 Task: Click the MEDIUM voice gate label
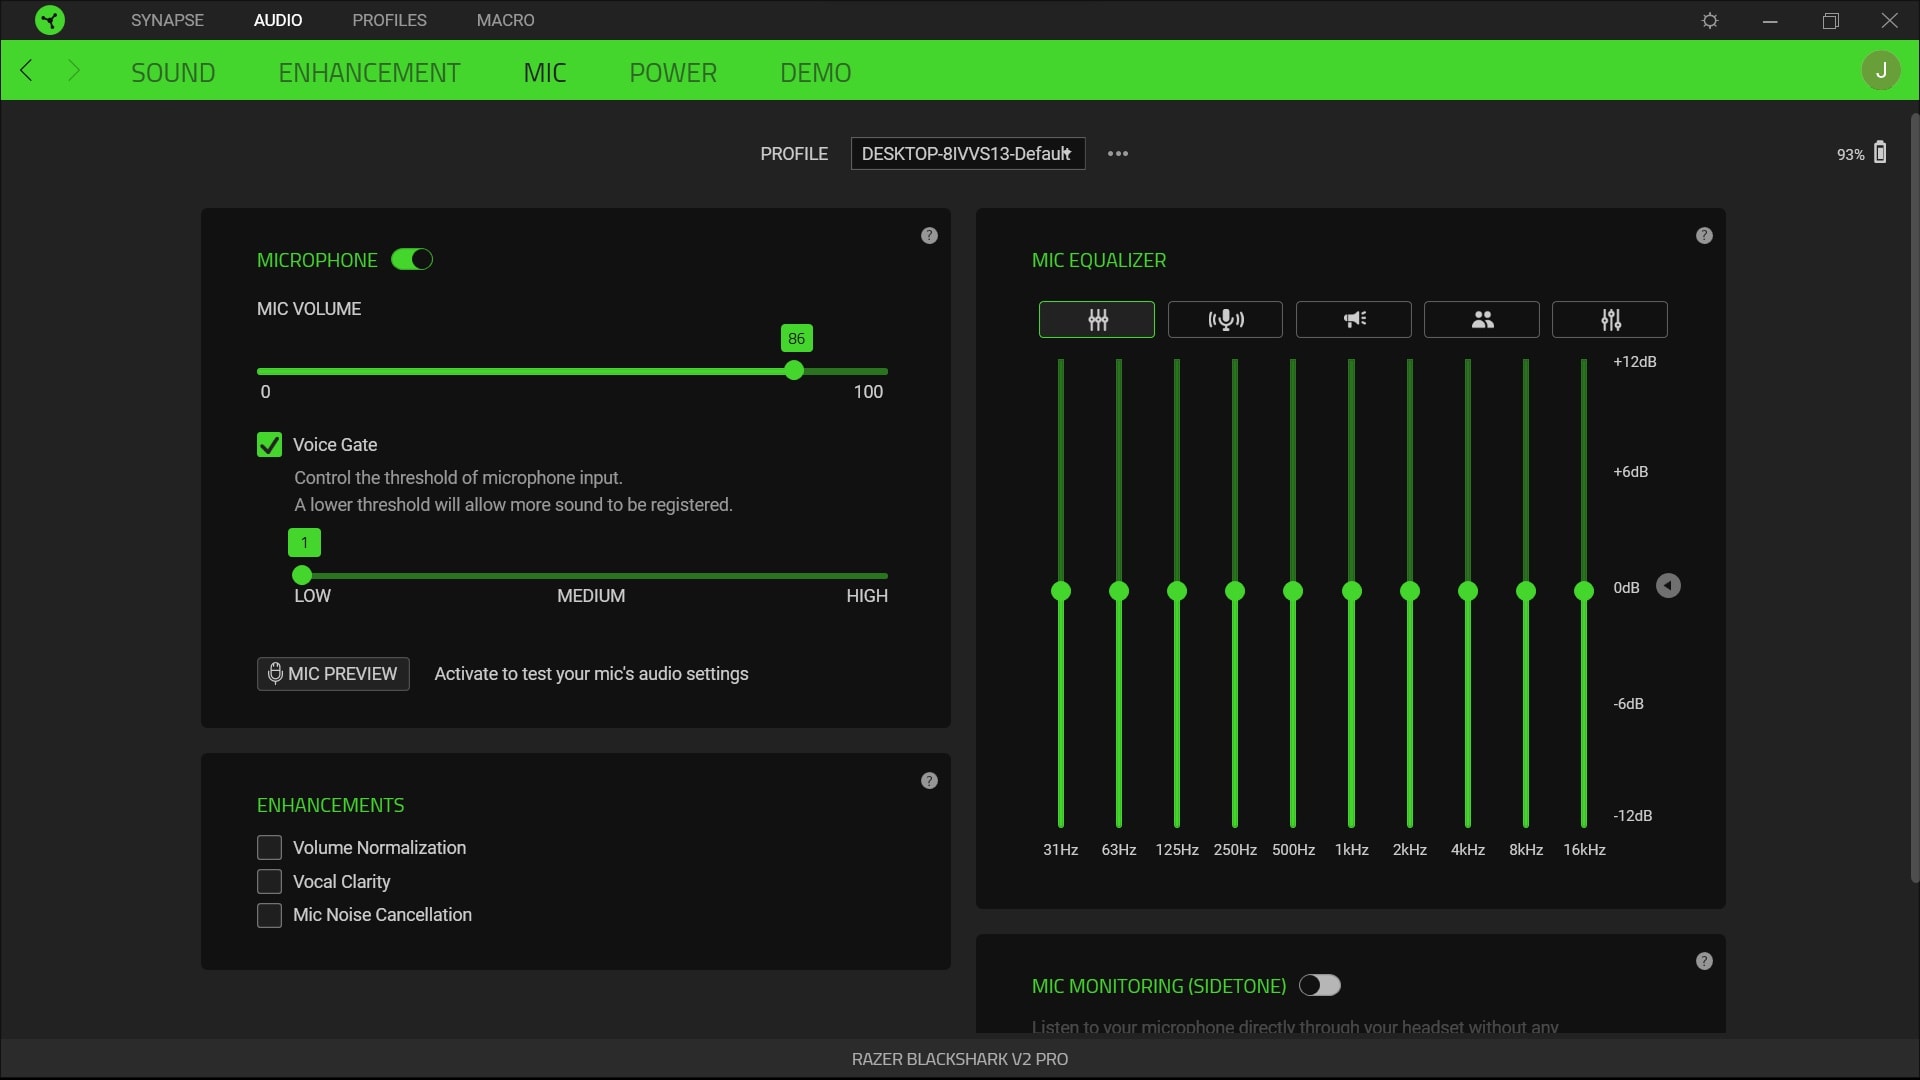591,596
